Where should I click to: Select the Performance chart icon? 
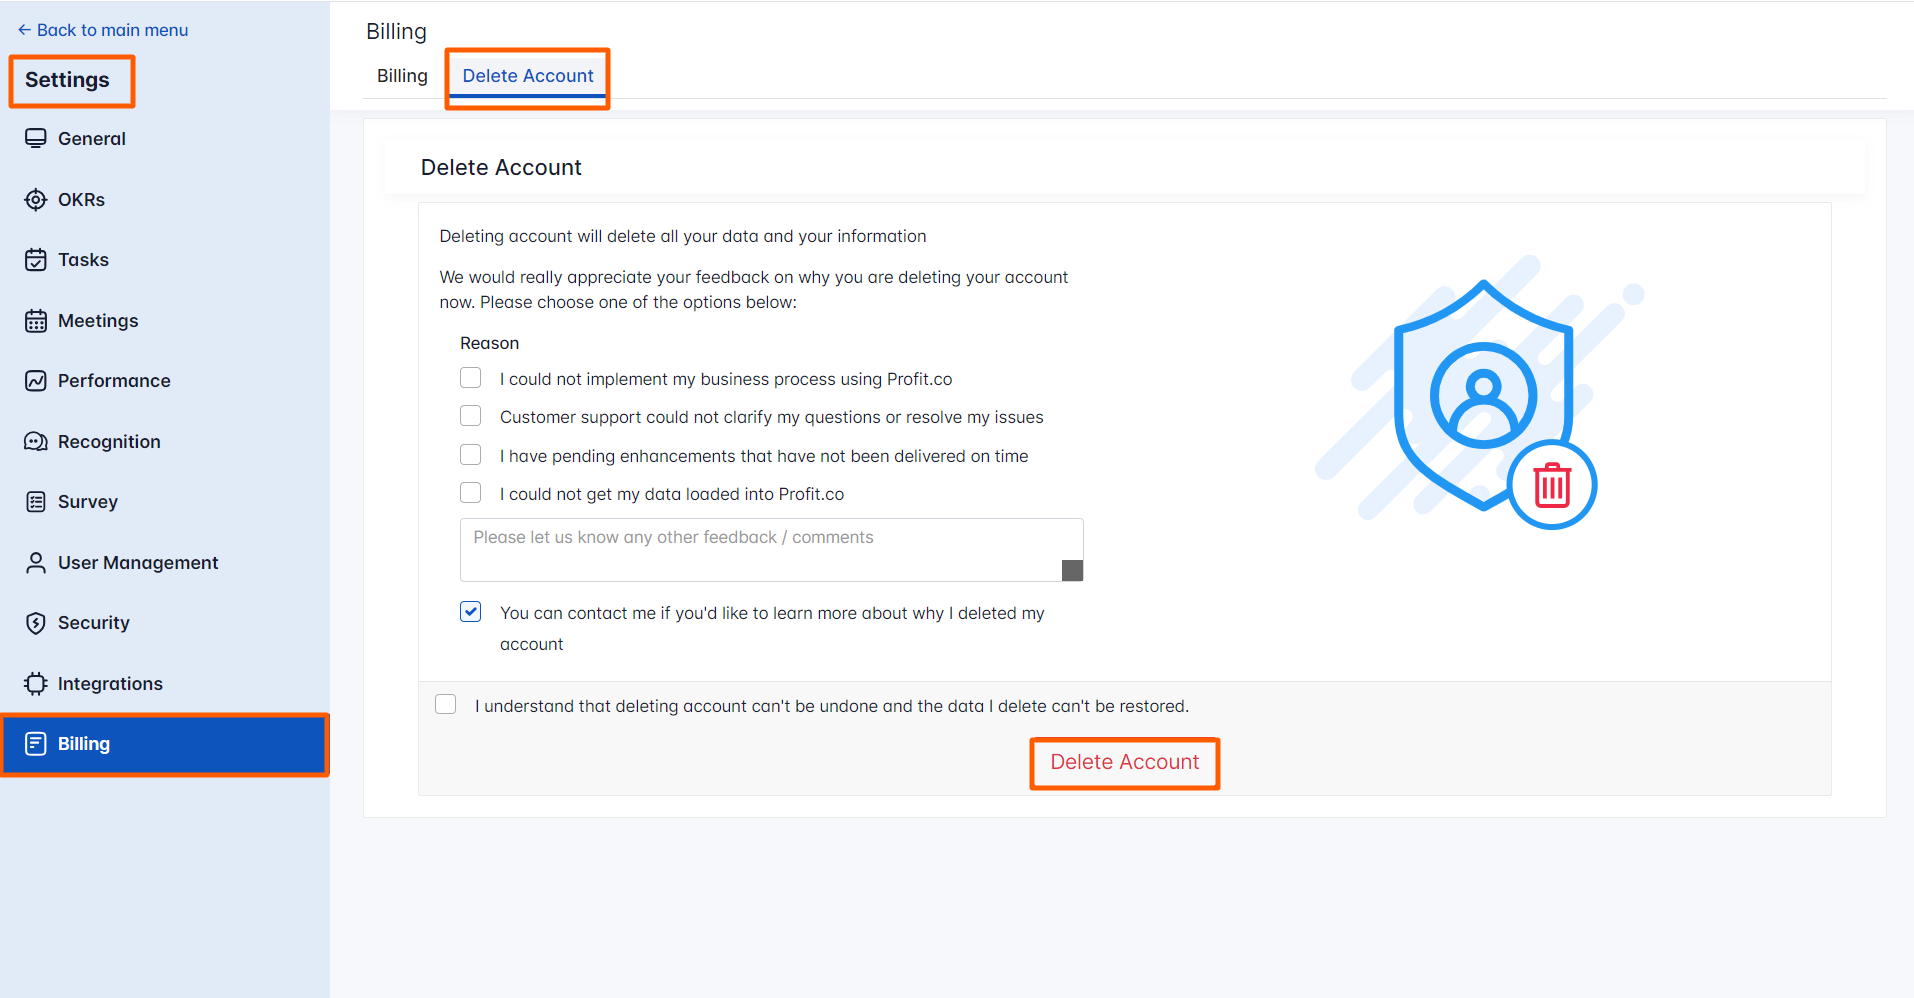coord(36,380)
